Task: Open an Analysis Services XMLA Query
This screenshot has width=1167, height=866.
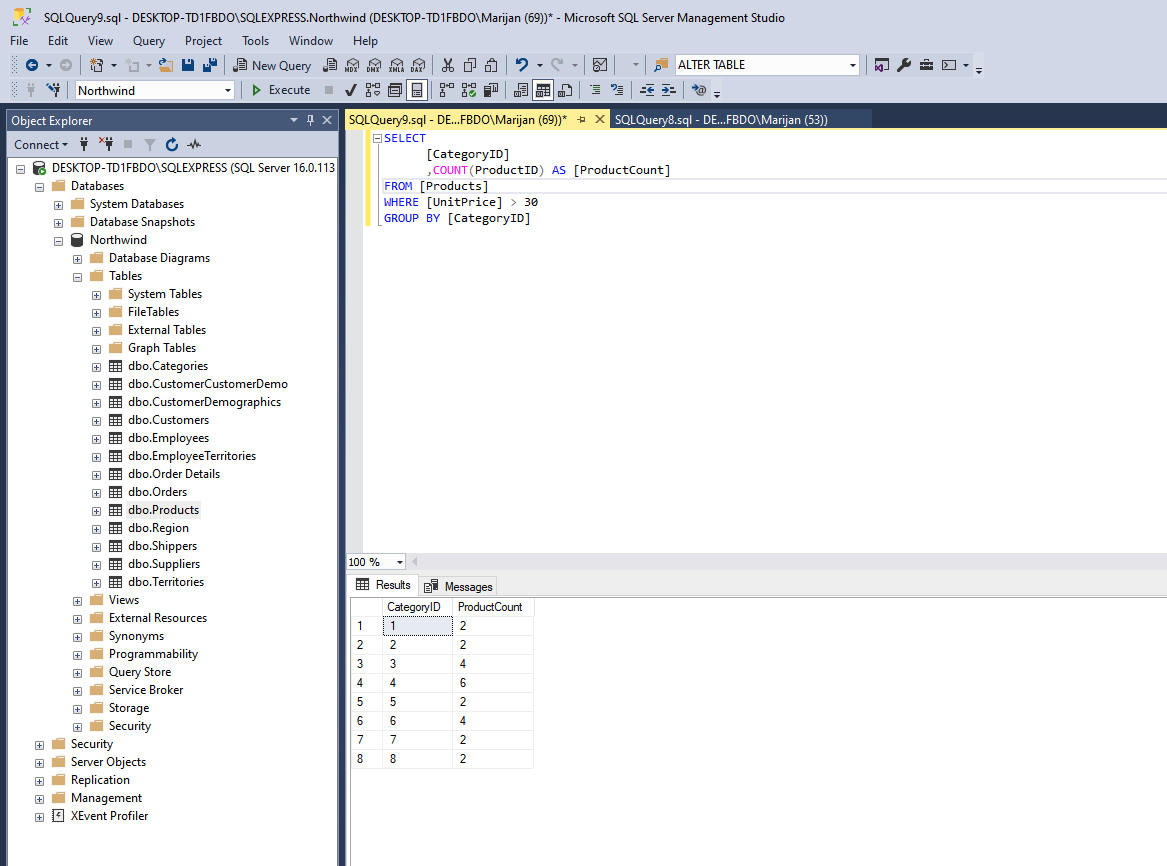Action: [397, 65]
